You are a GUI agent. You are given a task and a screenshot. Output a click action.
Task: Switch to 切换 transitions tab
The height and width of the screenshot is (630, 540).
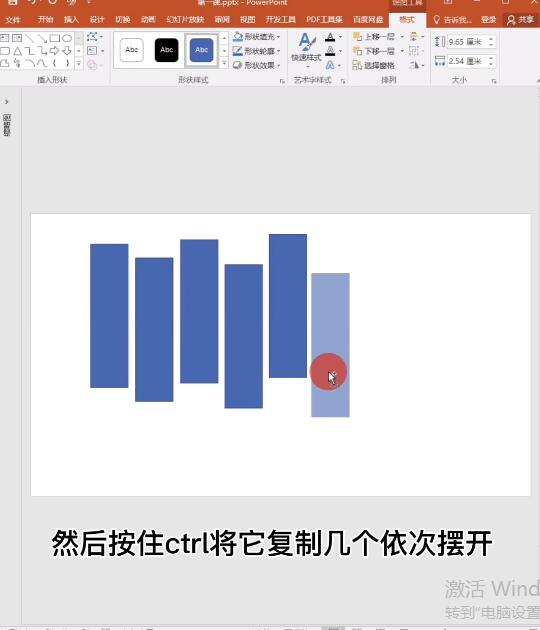(x=123, y=20)
